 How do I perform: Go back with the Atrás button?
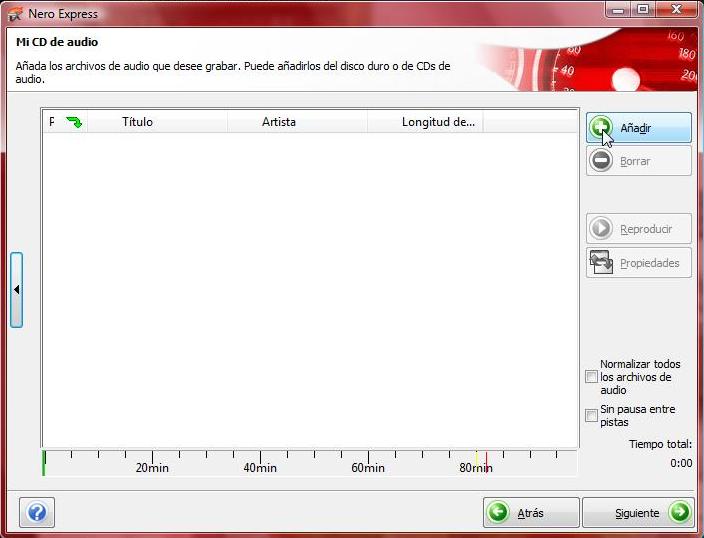coord(531,512)
